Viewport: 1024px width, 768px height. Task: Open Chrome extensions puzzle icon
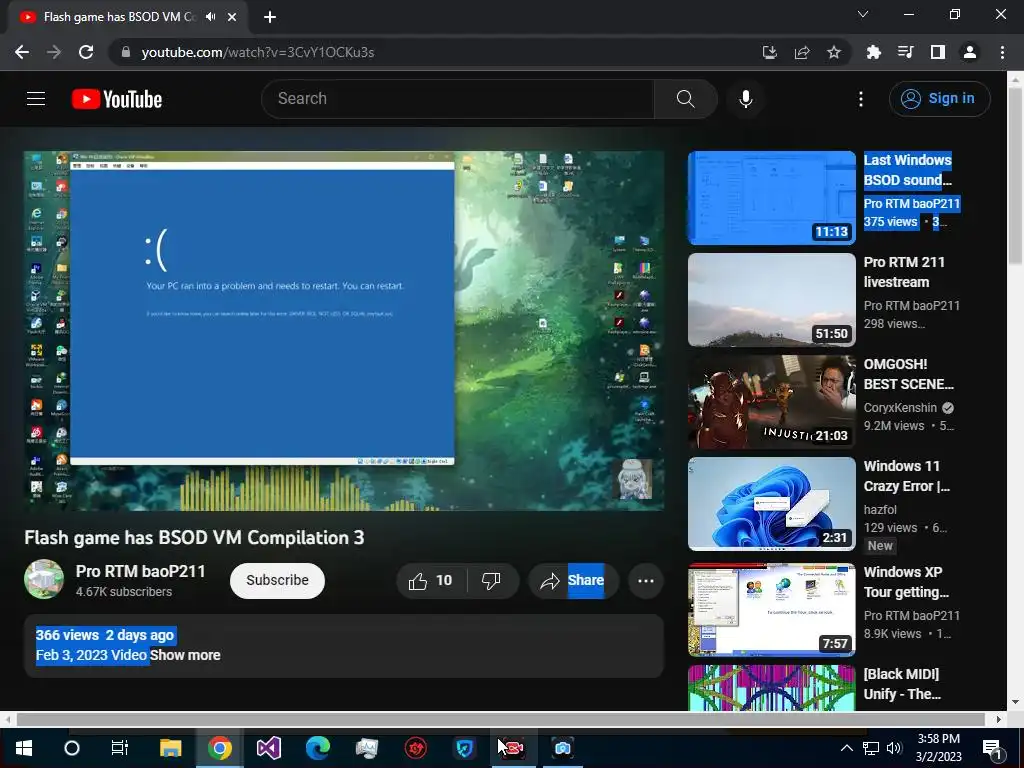pos(873,52)
